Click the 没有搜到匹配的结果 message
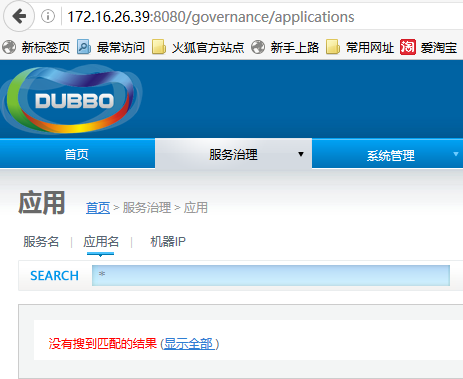 (103, 343)
